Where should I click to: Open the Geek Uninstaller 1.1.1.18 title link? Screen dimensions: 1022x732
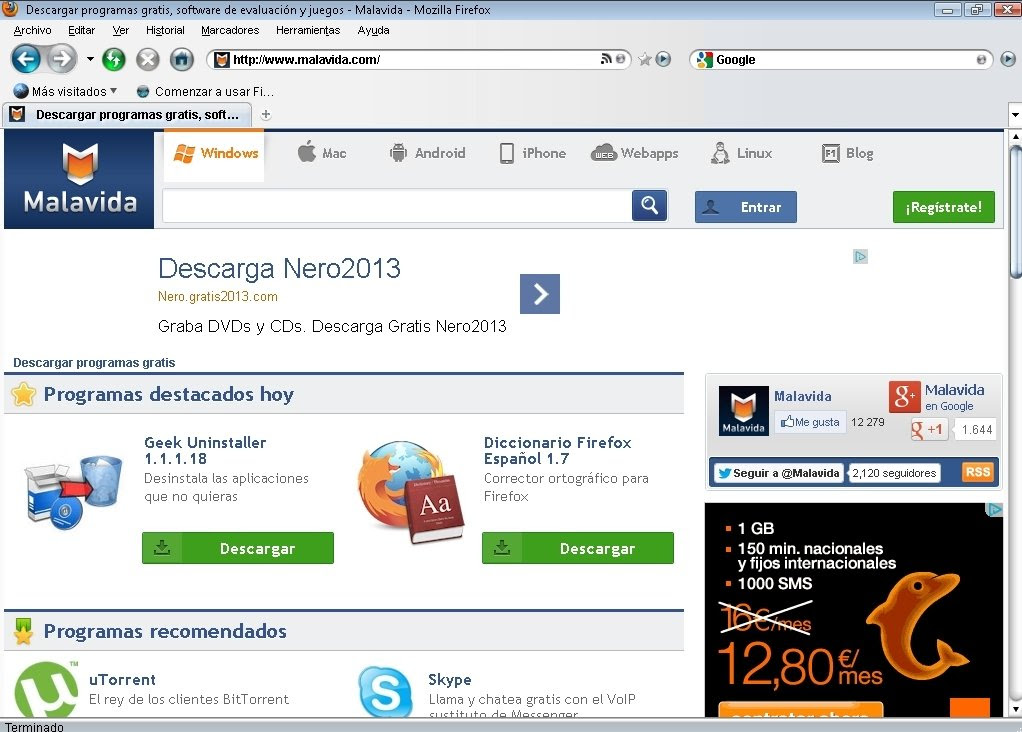(x=205, y=450)
